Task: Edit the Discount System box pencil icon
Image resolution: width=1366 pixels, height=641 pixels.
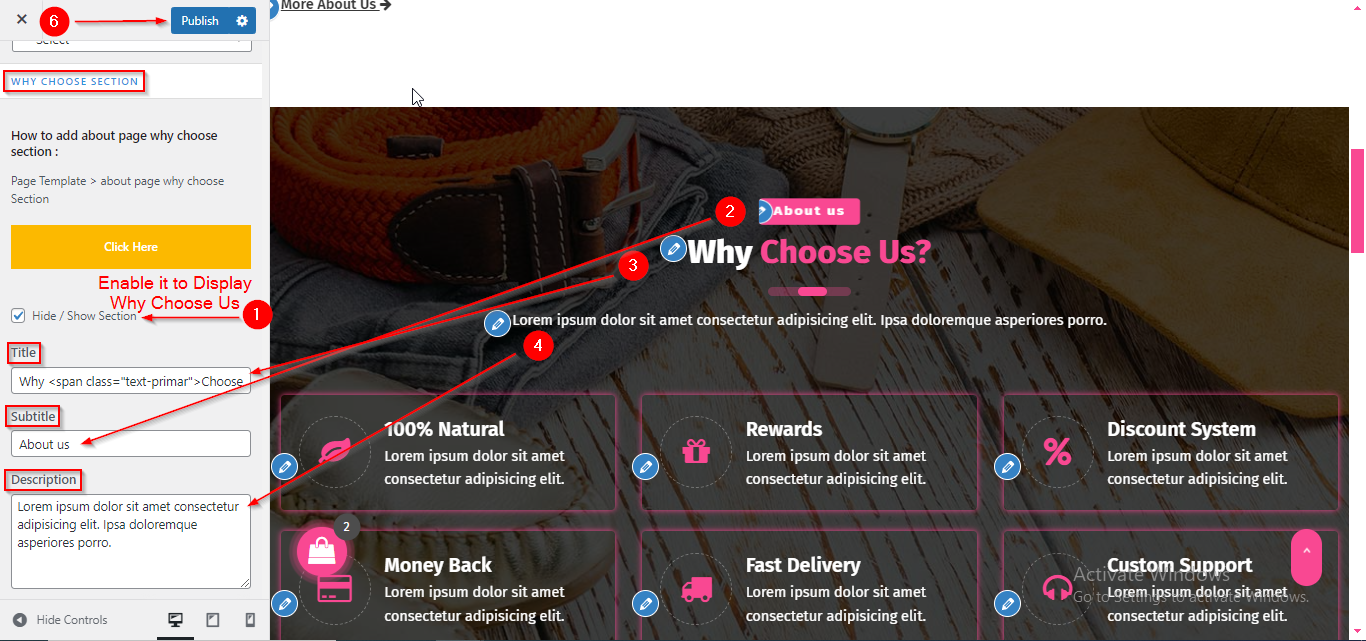Action: pyautogui.click(x=1008, y=466)
